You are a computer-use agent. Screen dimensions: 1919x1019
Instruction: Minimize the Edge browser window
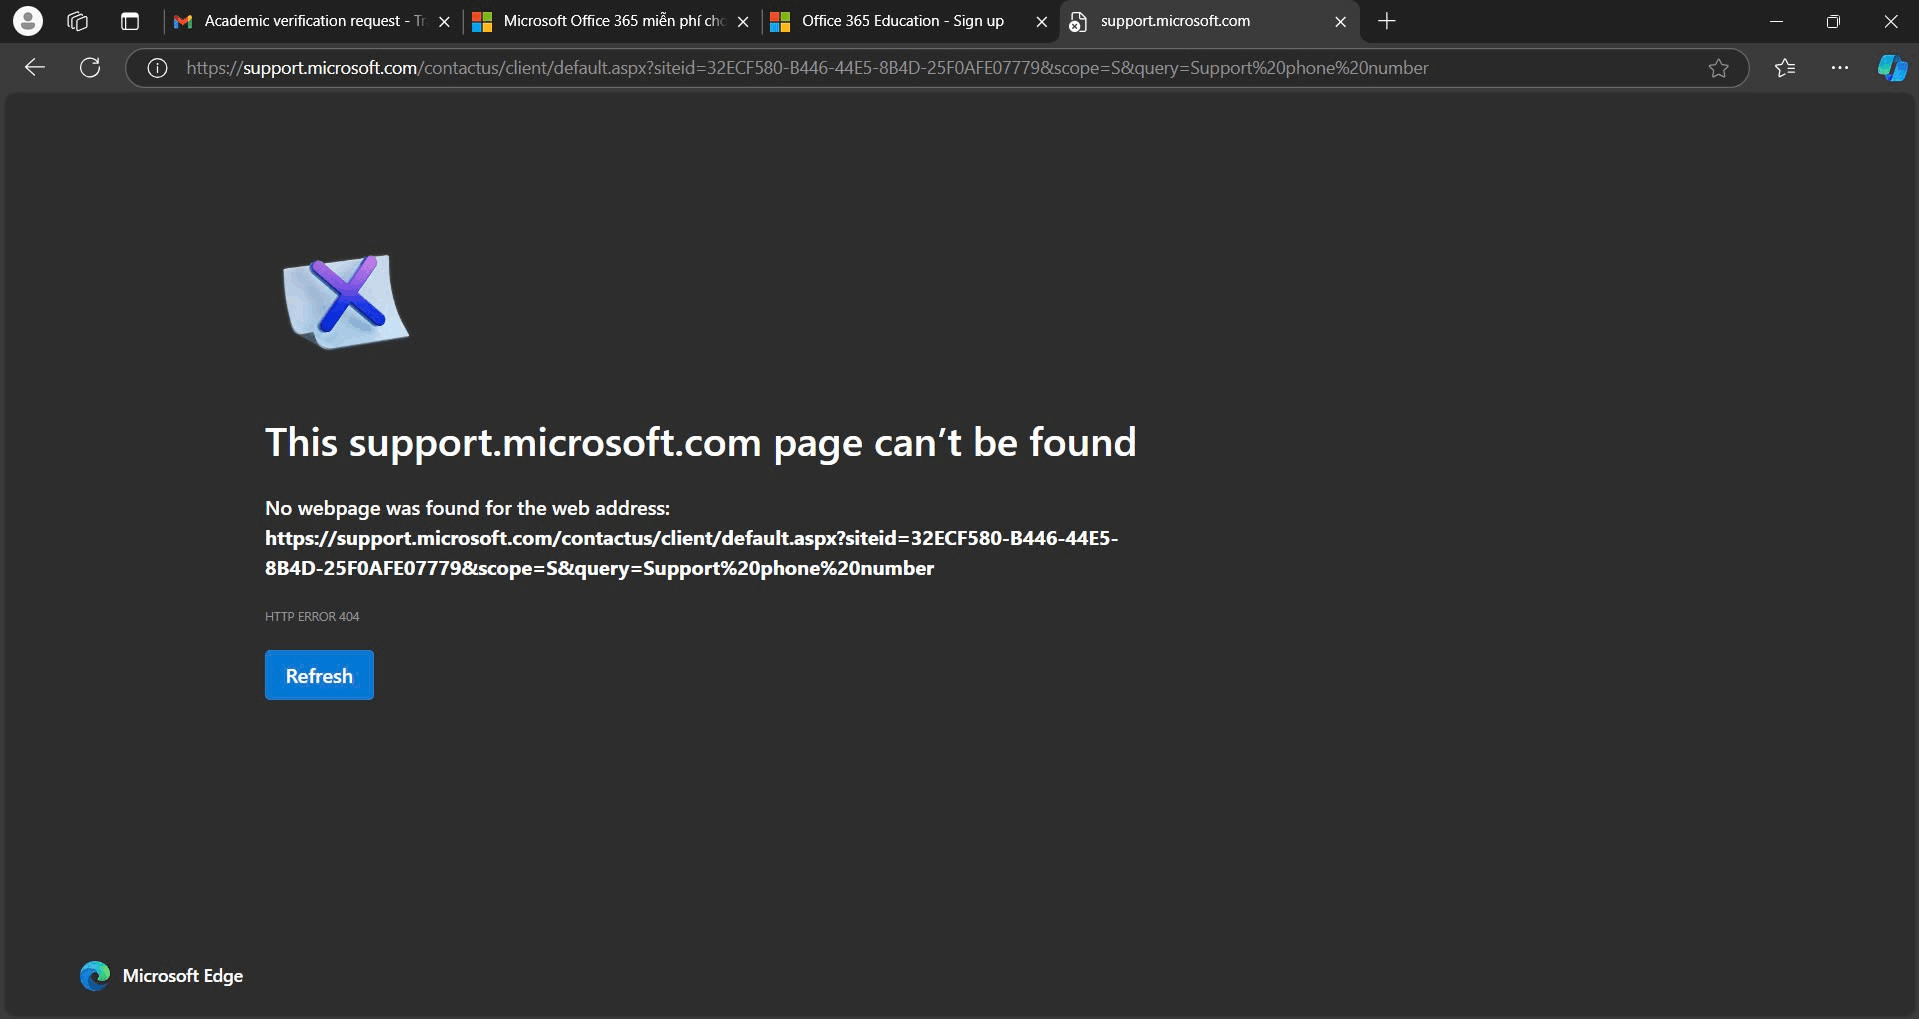pyautogui.click(x=1776, y=21)
